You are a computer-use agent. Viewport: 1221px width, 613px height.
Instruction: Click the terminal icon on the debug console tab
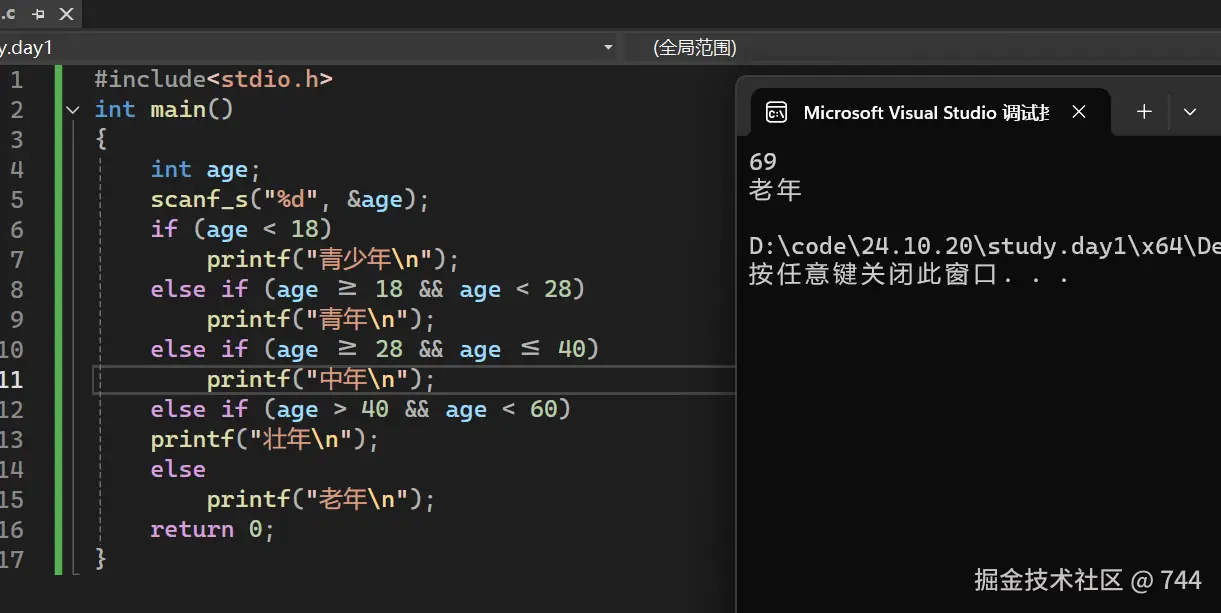pyautogui.click(x=776, y=112)
